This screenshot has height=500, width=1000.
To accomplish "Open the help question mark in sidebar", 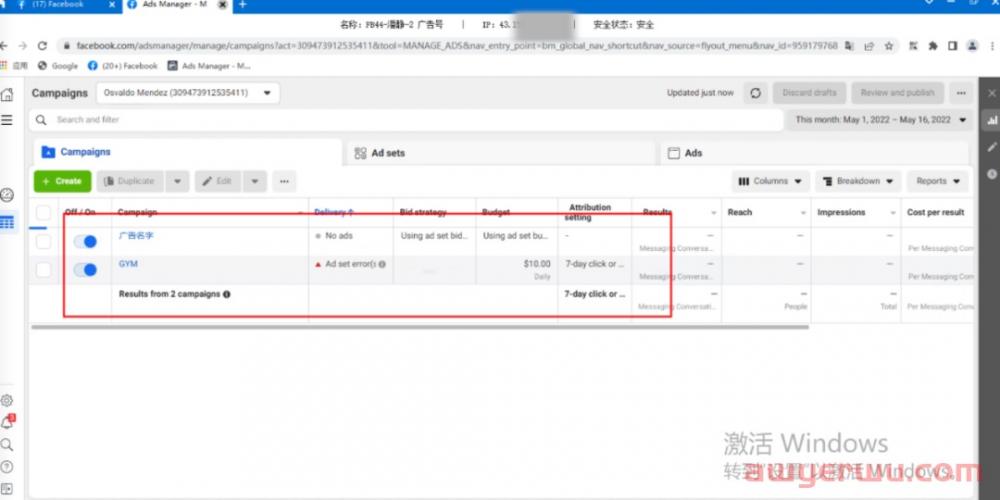I will [6, 467].
